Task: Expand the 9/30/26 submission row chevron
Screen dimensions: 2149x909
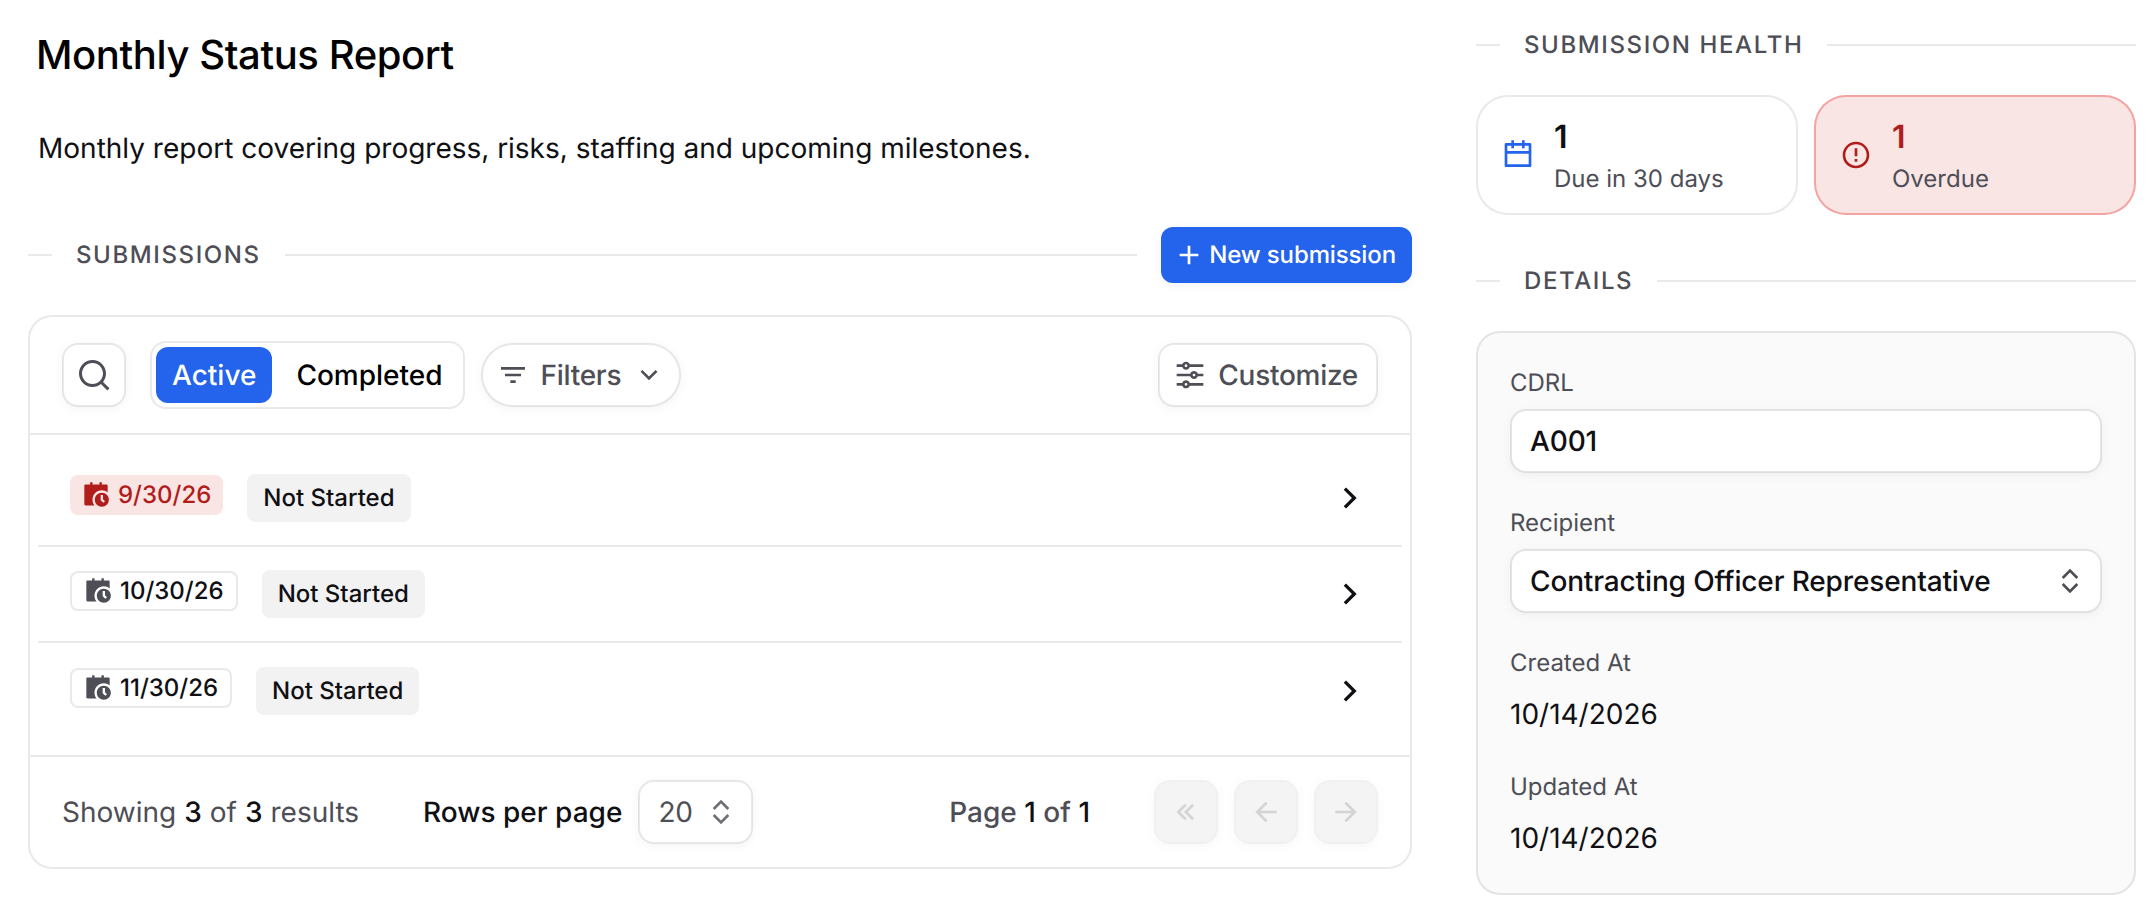Action: click(x=1350, y=498)
